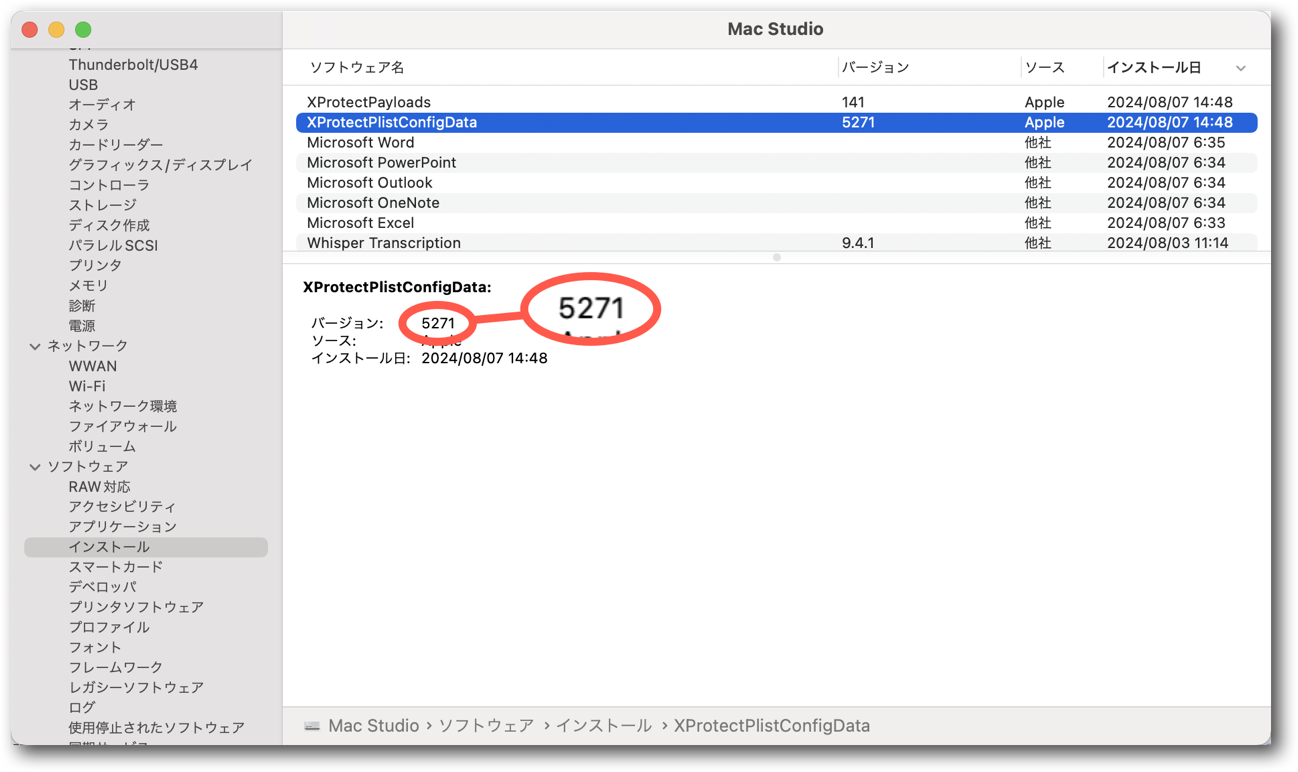Screen dimensions: 1298x772
Task: Select the Whisper Transcription row
Action: pos(776,242)
